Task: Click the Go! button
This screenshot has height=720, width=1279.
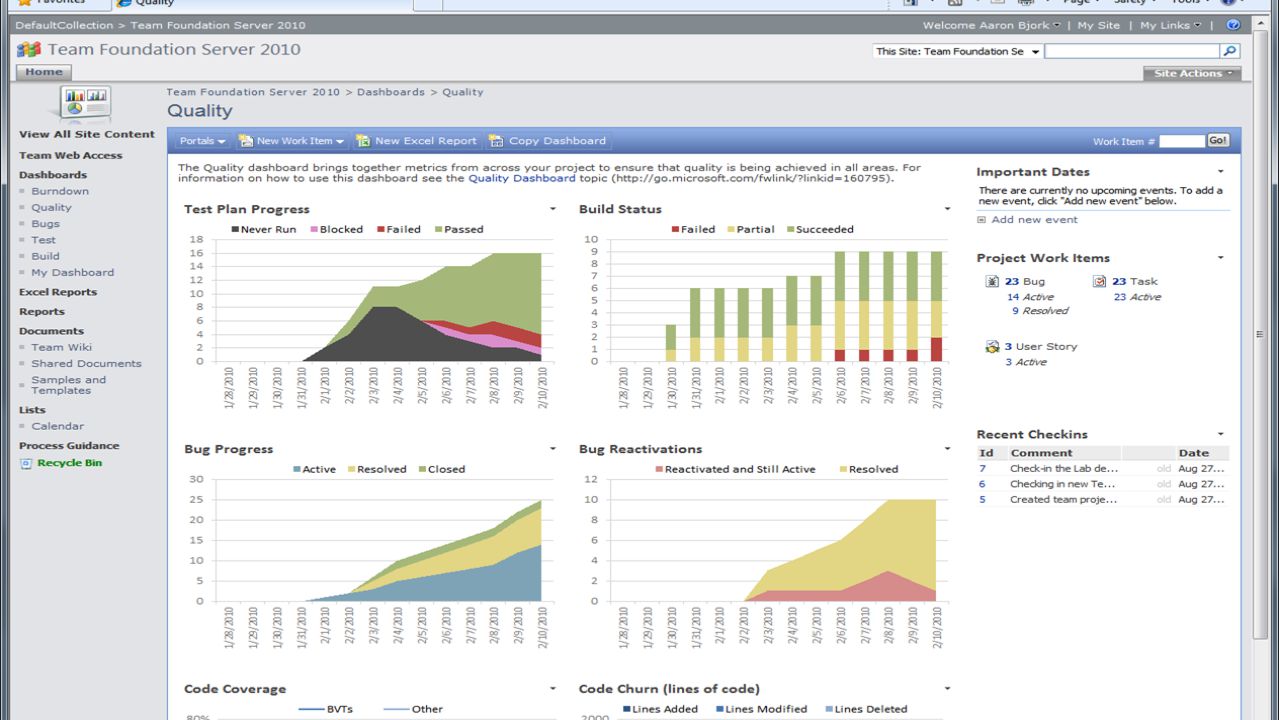Action: pos(1218,141)
